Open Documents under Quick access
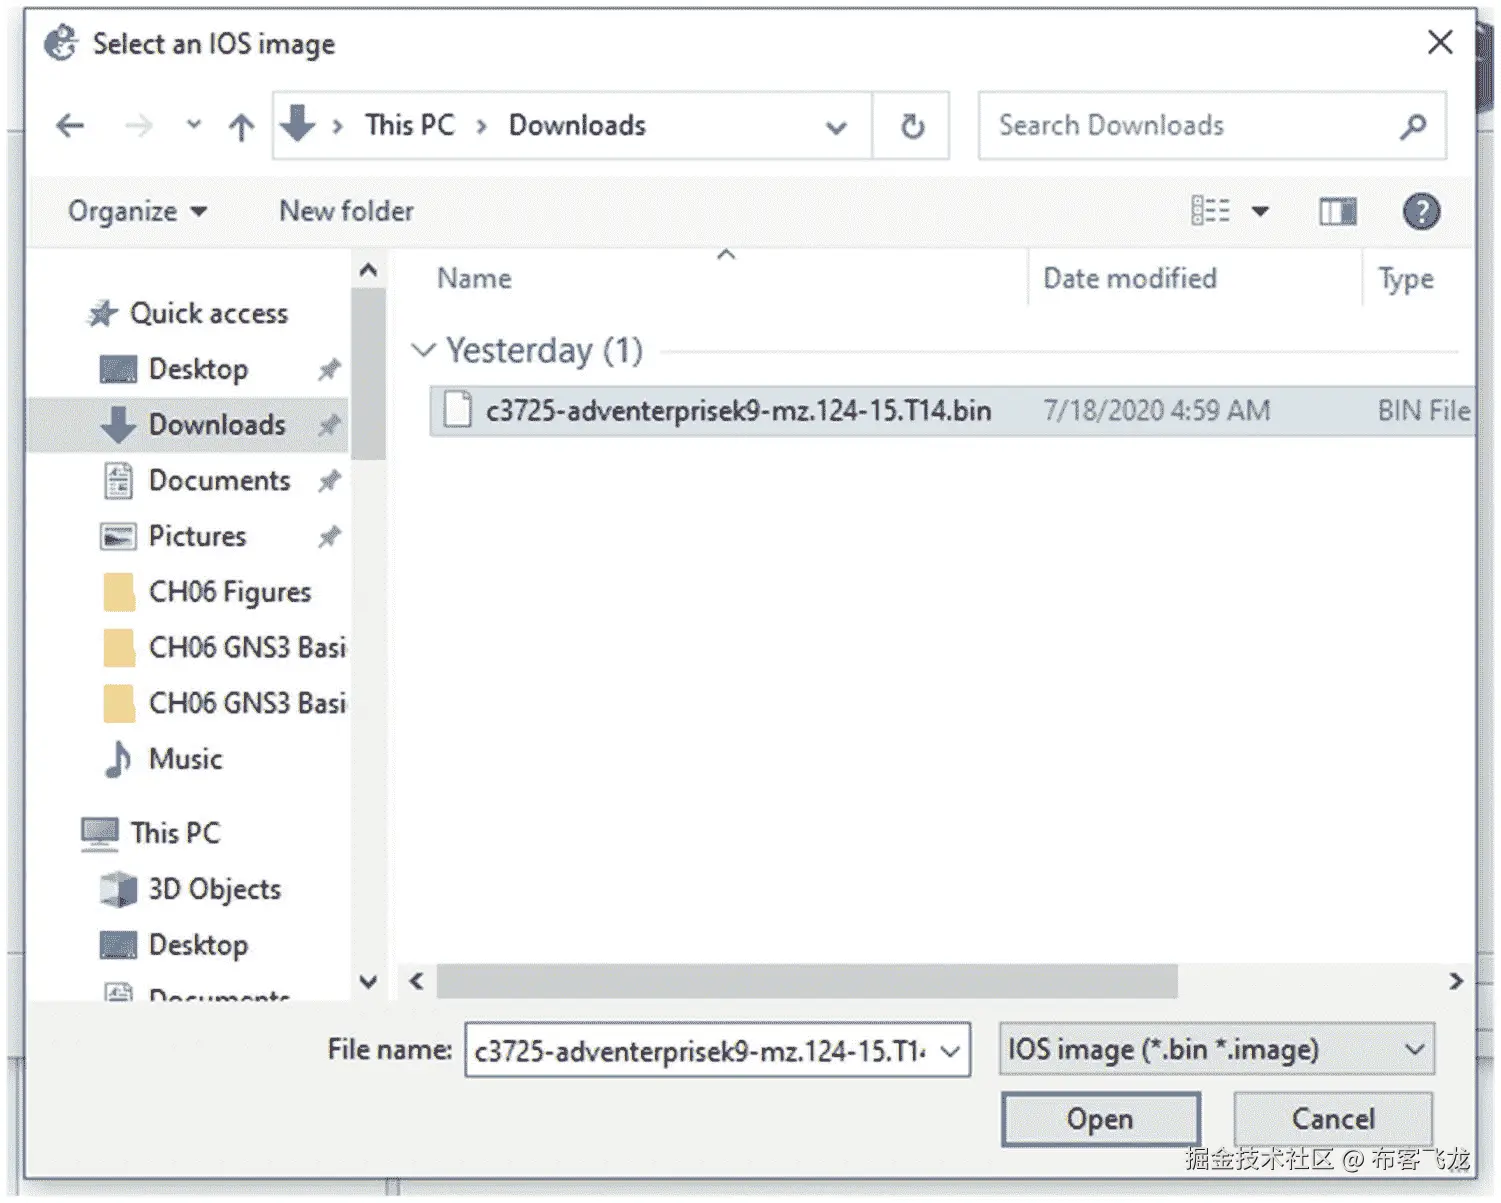 (219, 481)
